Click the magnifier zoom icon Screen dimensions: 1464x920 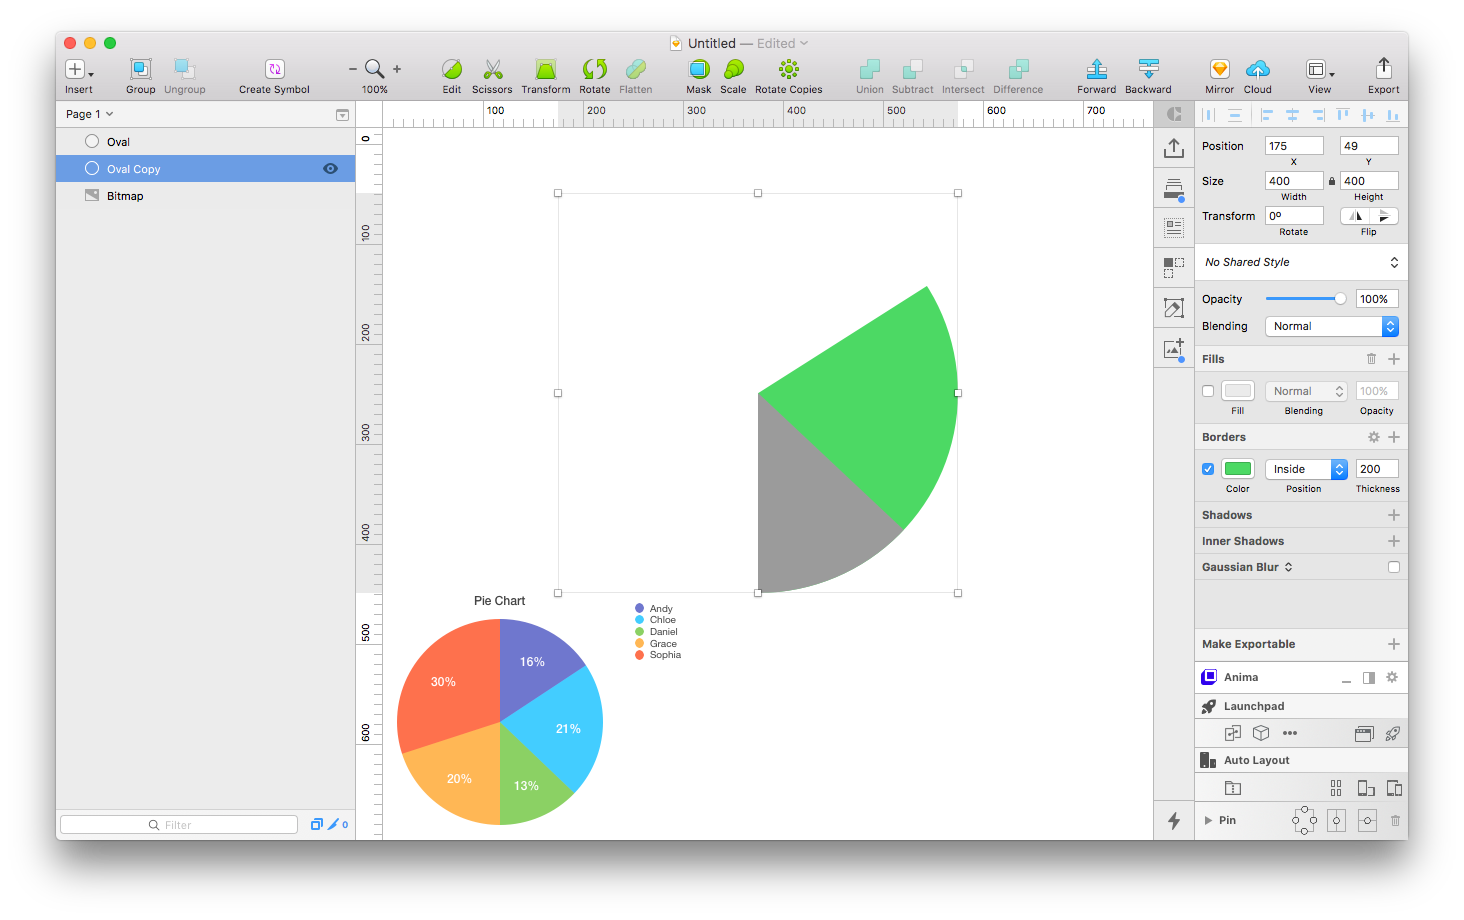click(374, 69)
